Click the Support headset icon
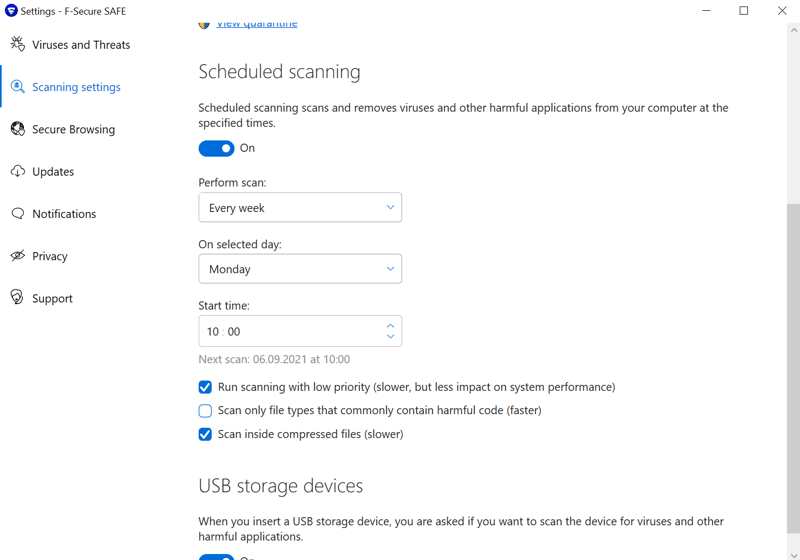Screen dimensions: 800x560 click(17, 297)
